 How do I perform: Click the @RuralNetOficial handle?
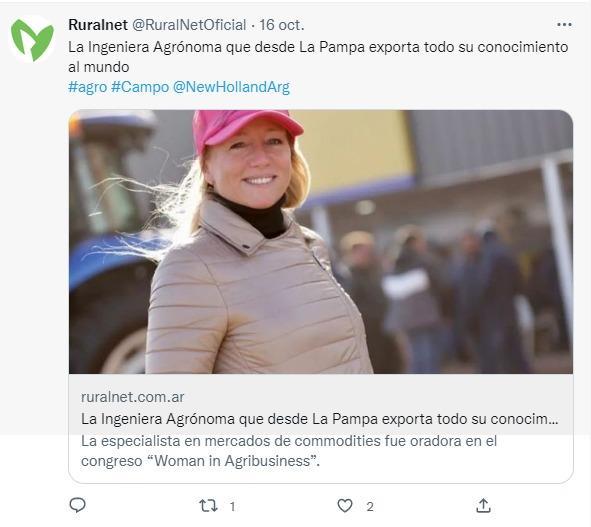tap(188, 25)
